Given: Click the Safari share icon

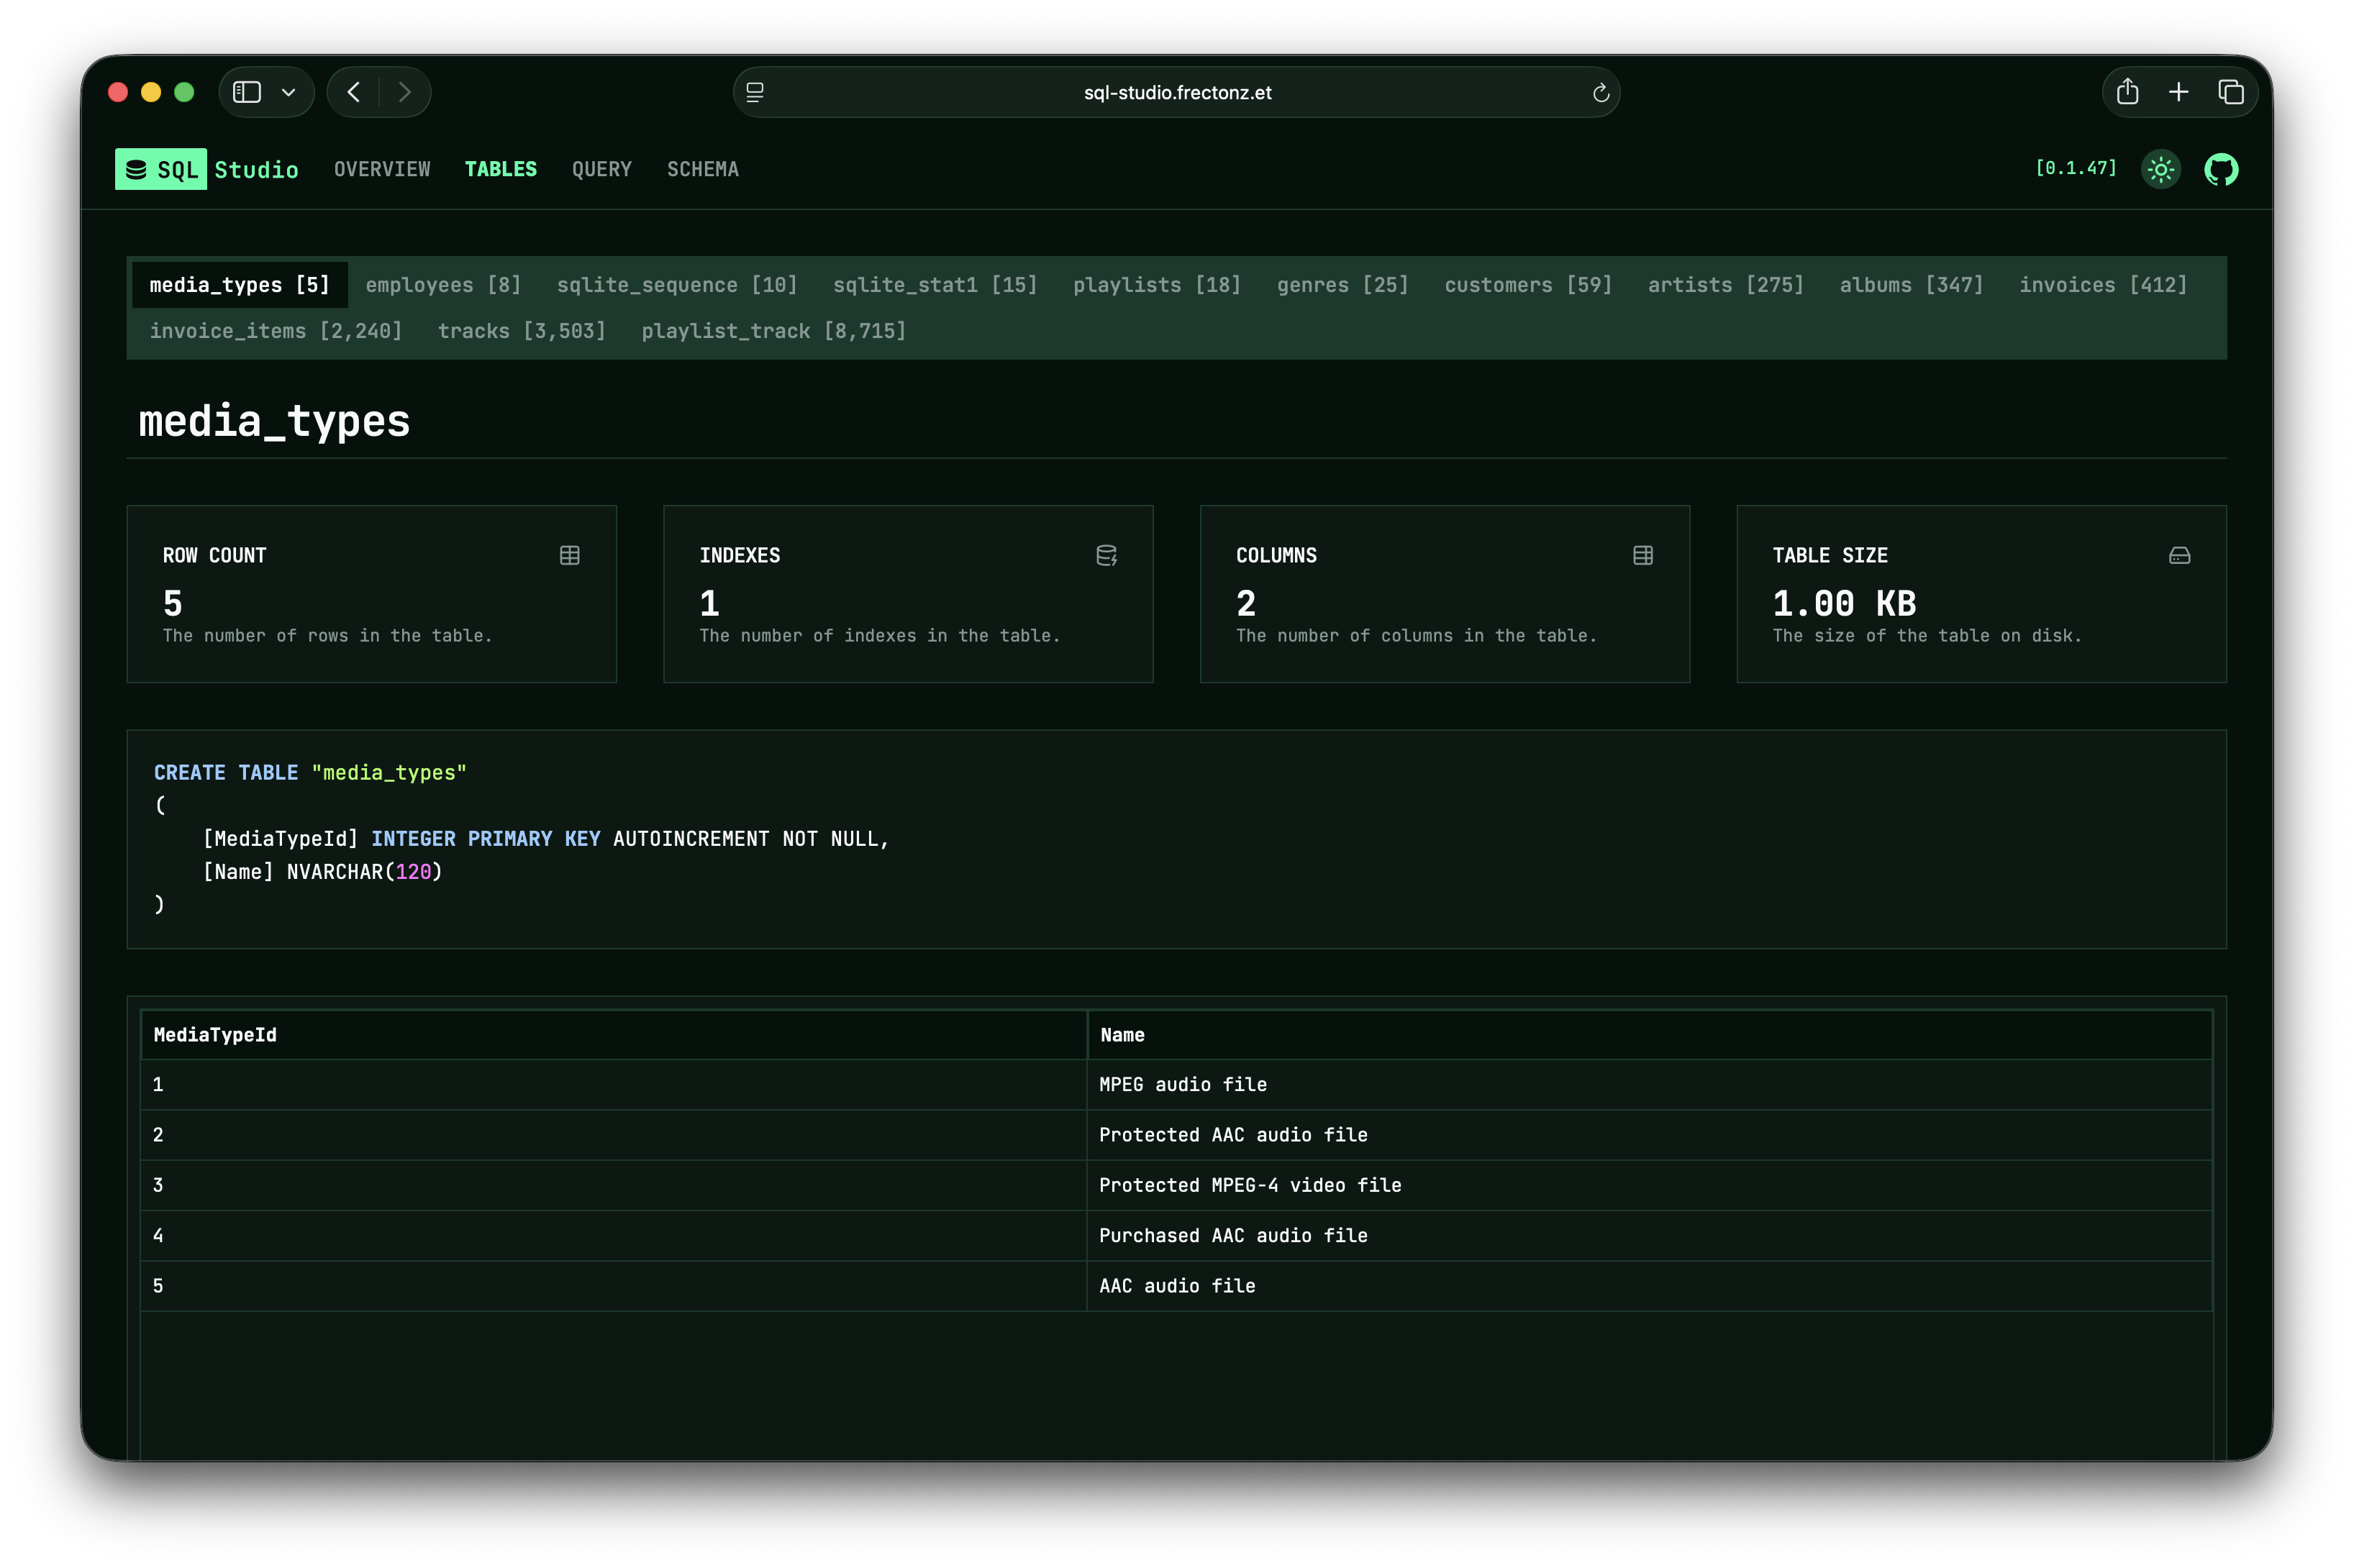Looking at the screenshot, I should pyautogui.click(x=2127, y=92).
